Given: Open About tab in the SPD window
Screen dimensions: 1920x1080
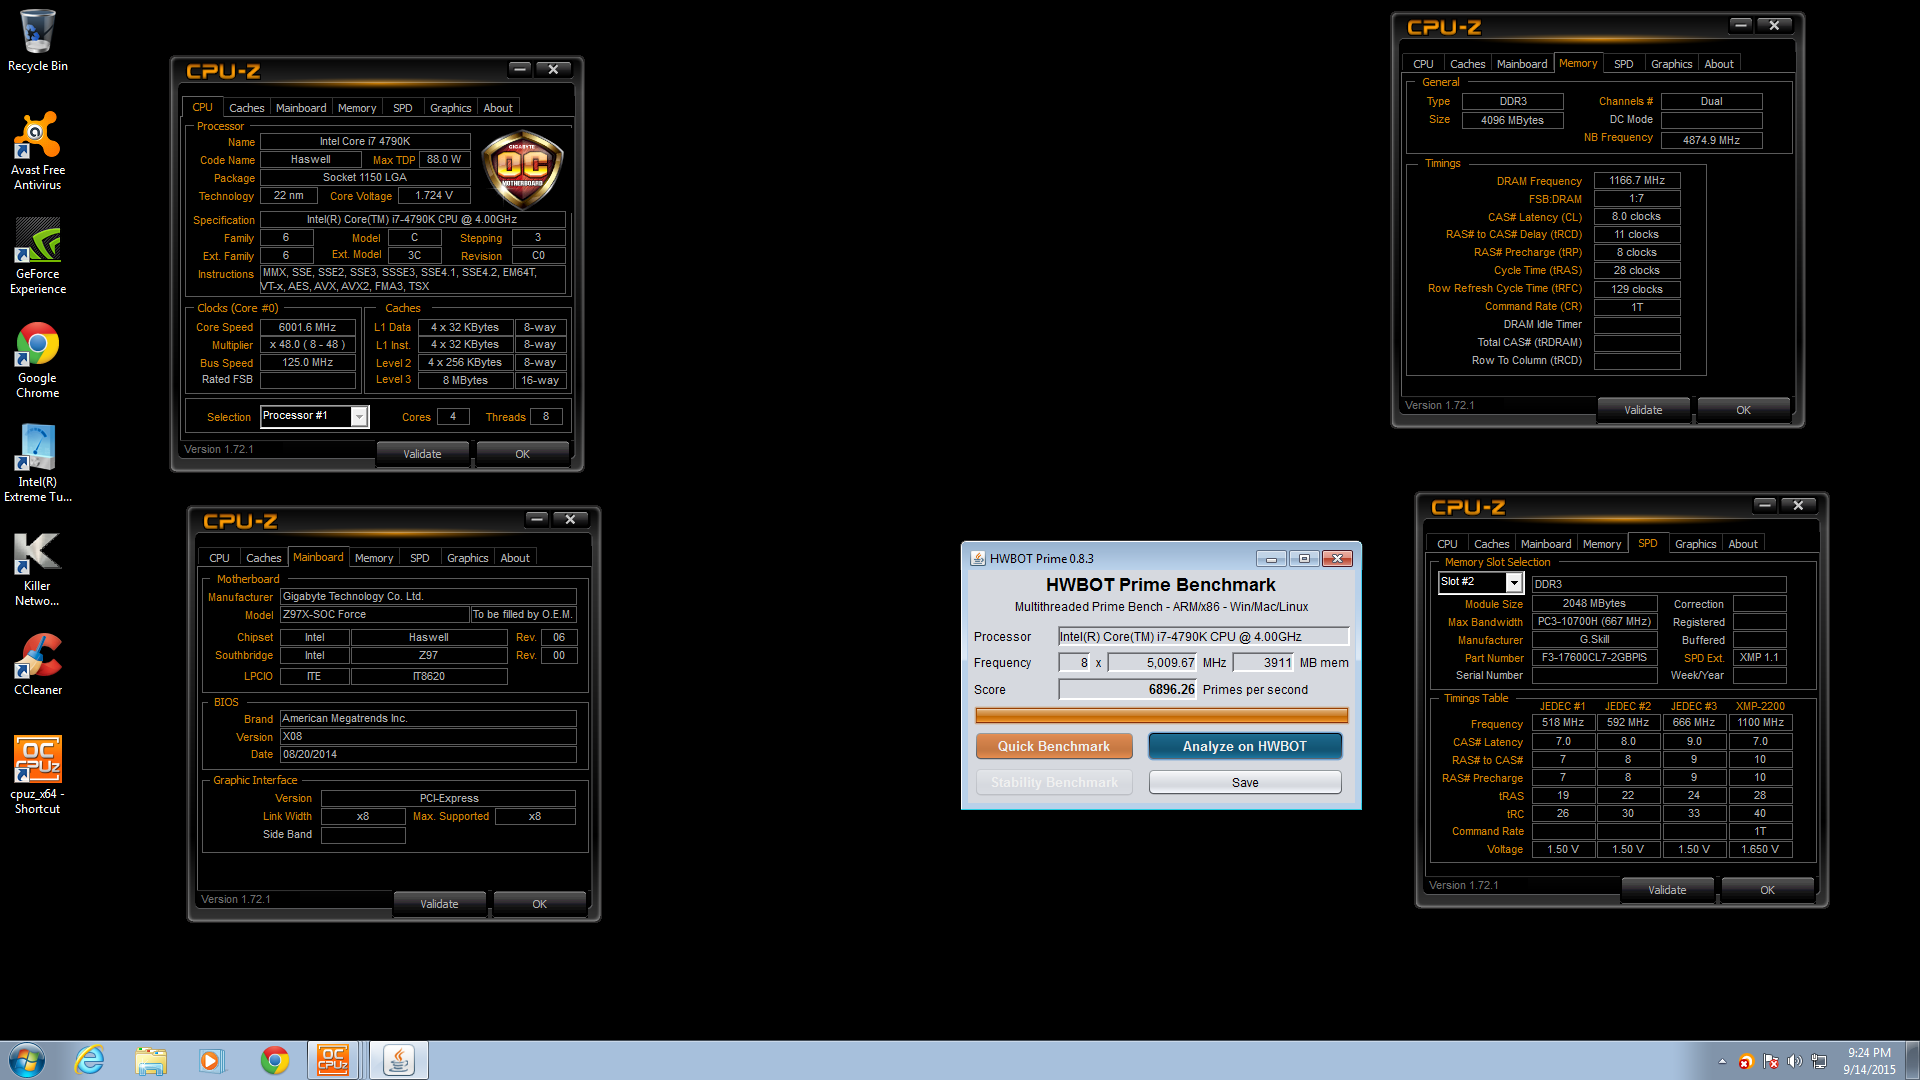Looking at the screenshot, I should 1743,544.
